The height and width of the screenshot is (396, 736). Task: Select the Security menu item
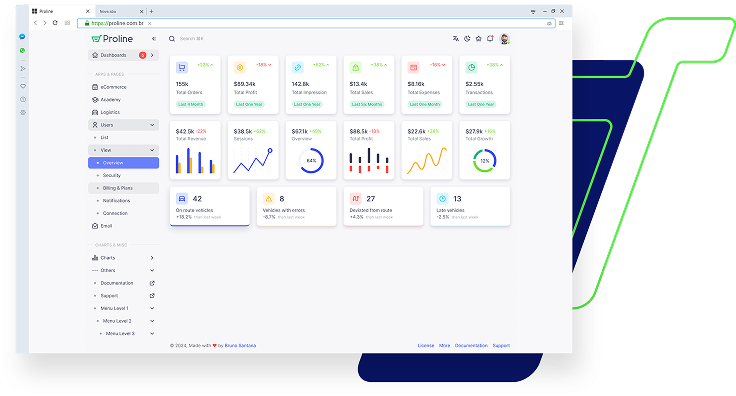(123, 175)
